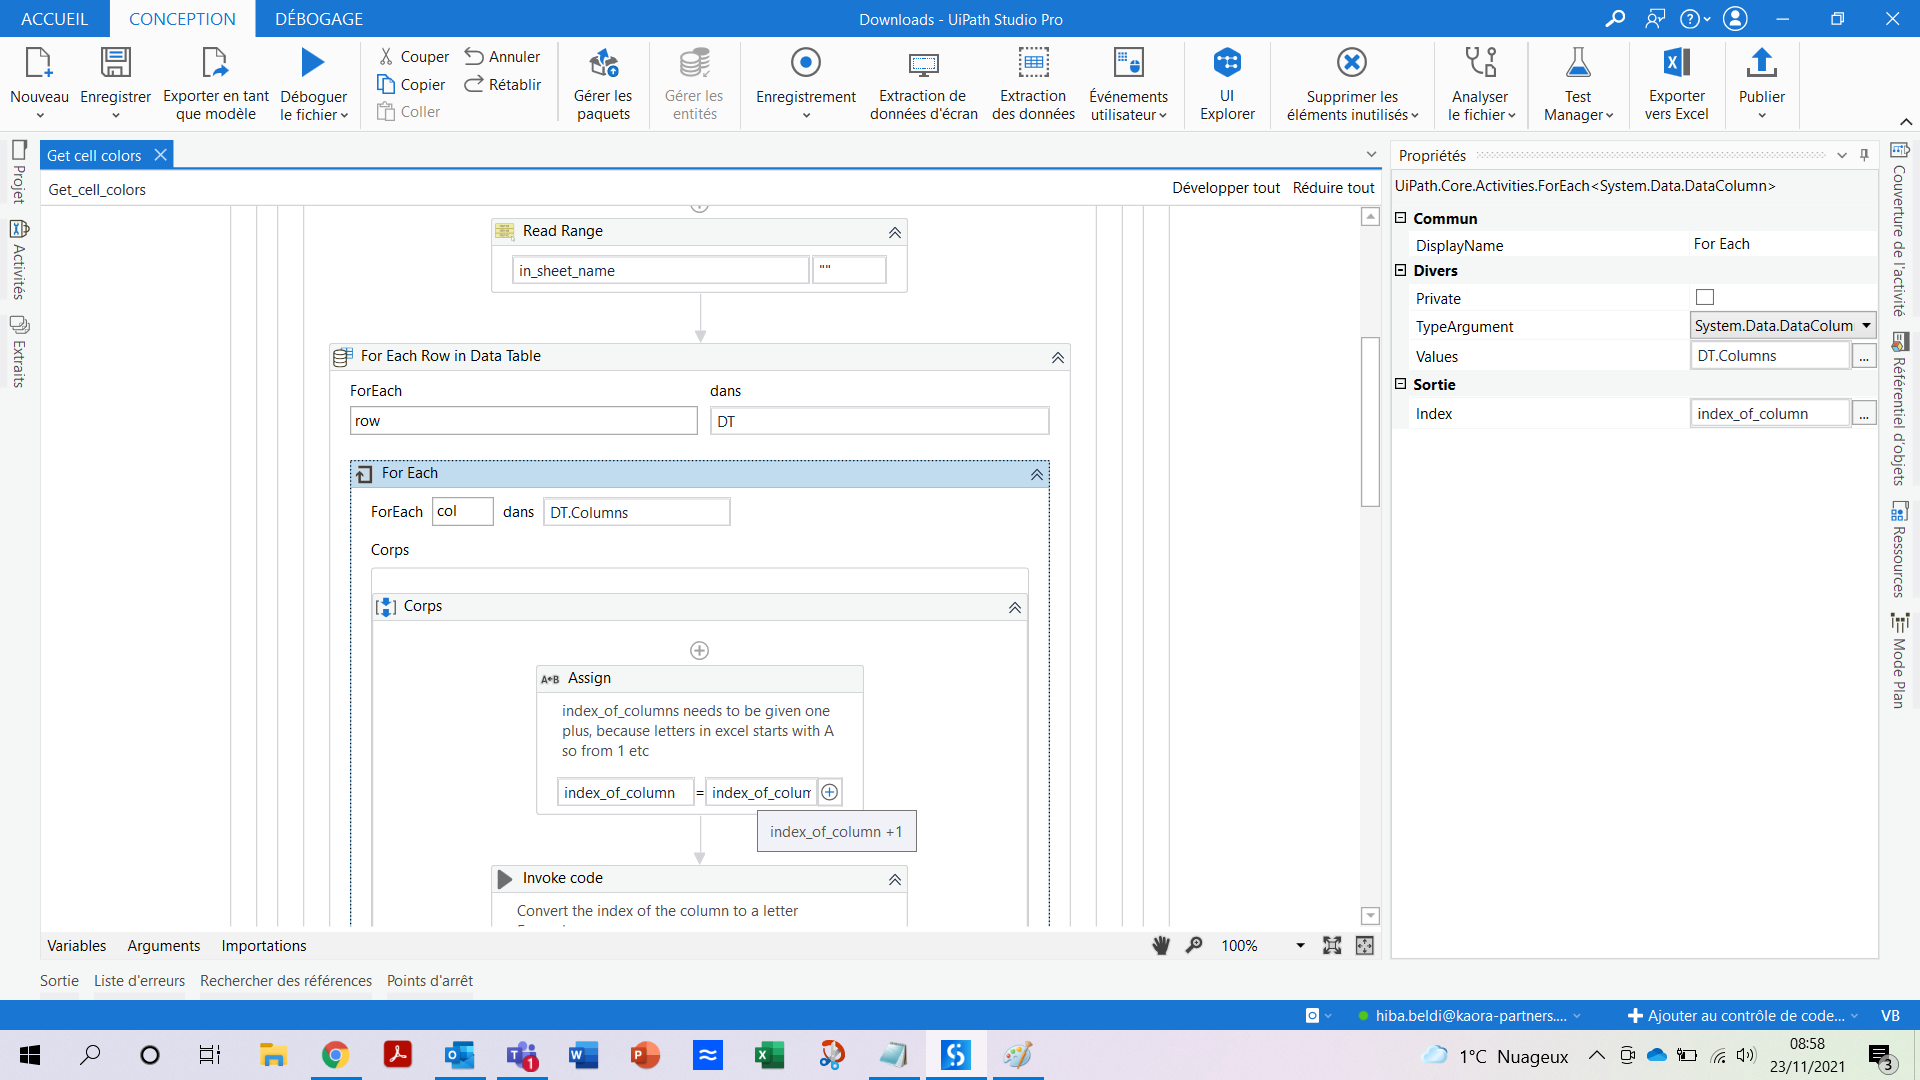The height and width of the screenshot is (1080, 1920).
Task: Collapse For Each Row in Data Table
Action: click(1058, 358)
